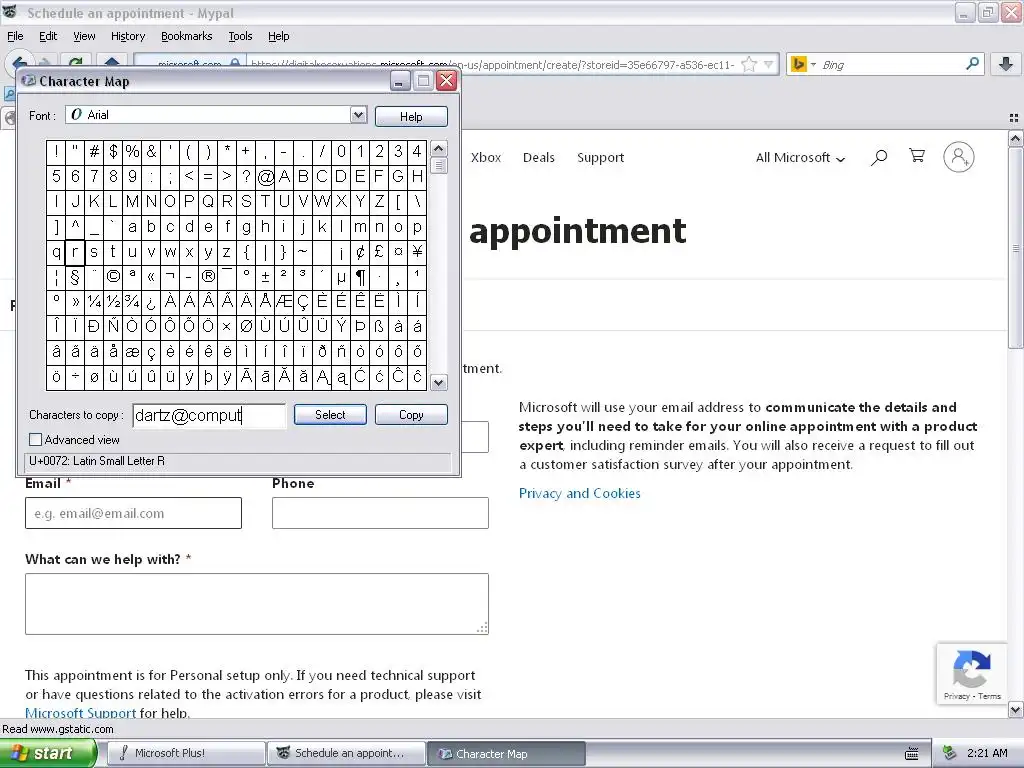
Task: Select the plus-minus ± character
Action: pyautogui.click(x=265, y=277)
